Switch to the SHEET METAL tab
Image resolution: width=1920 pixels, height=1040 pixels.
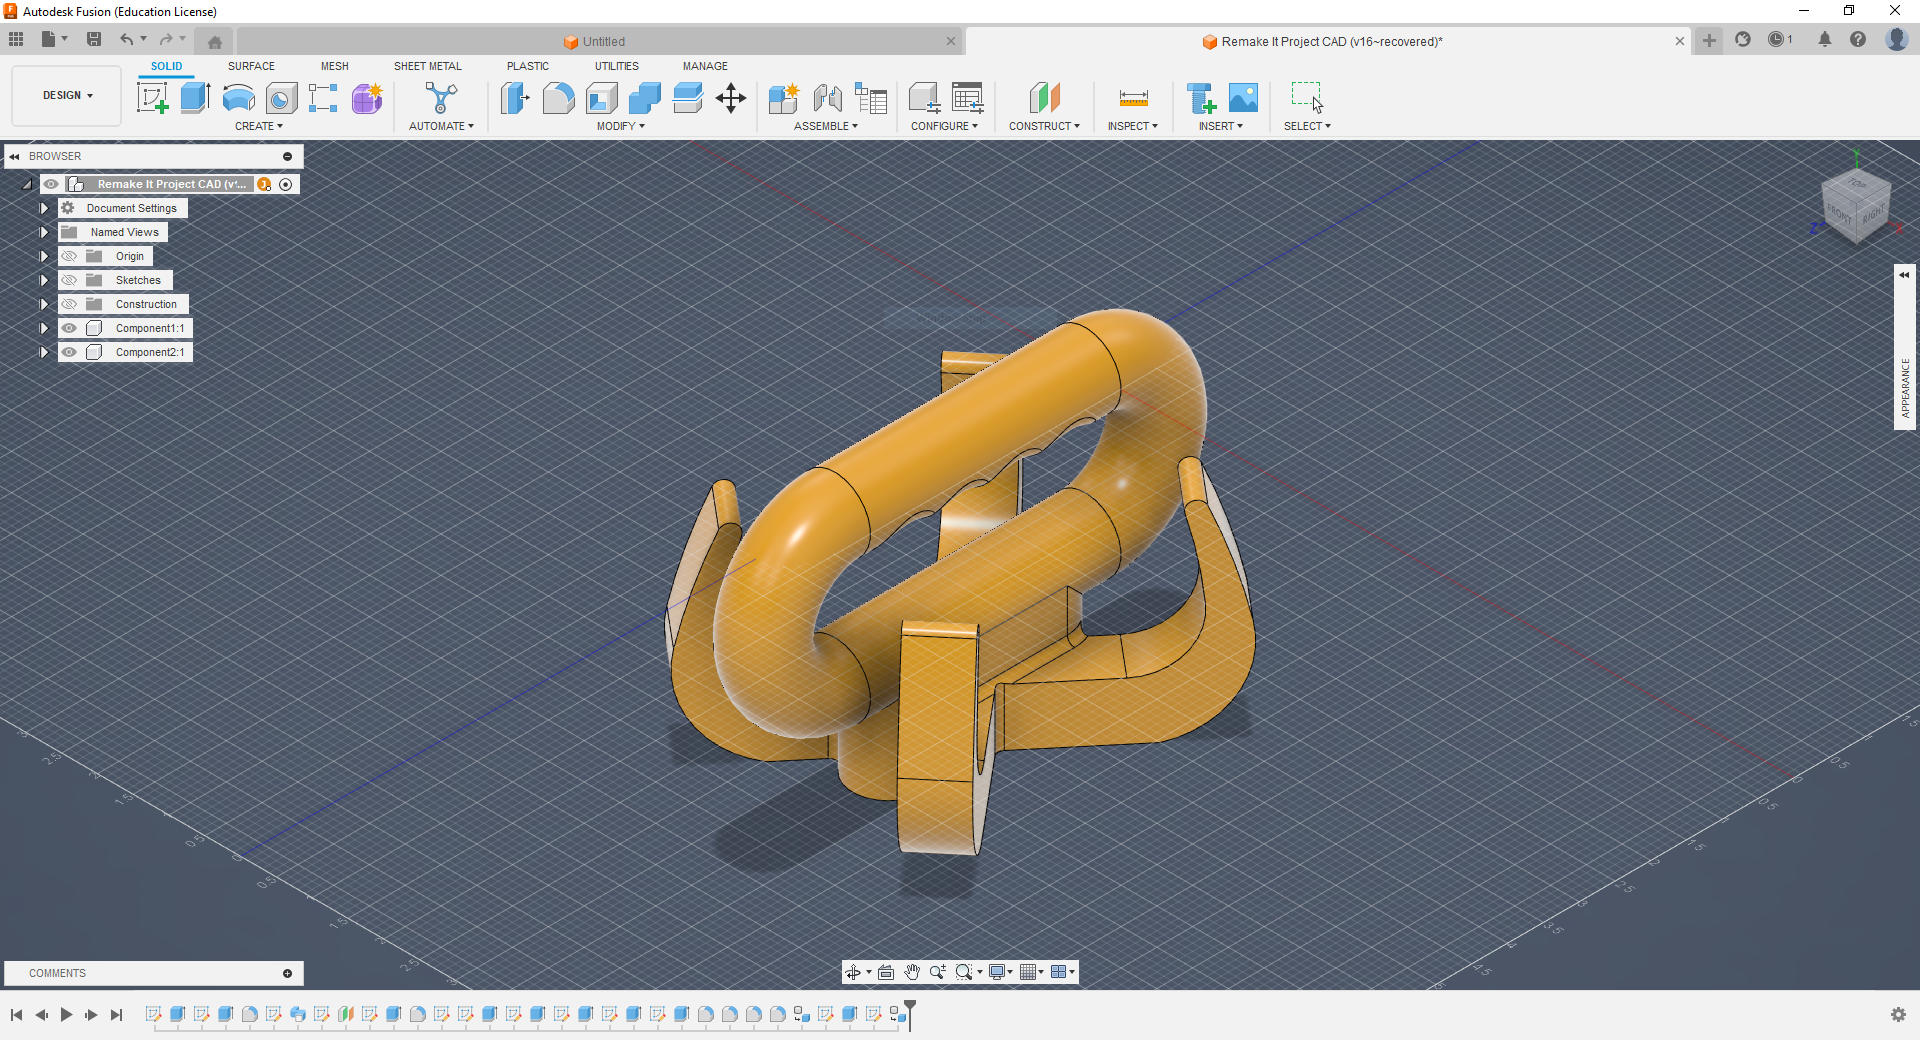pyautogui.click(x=428, y=66)
